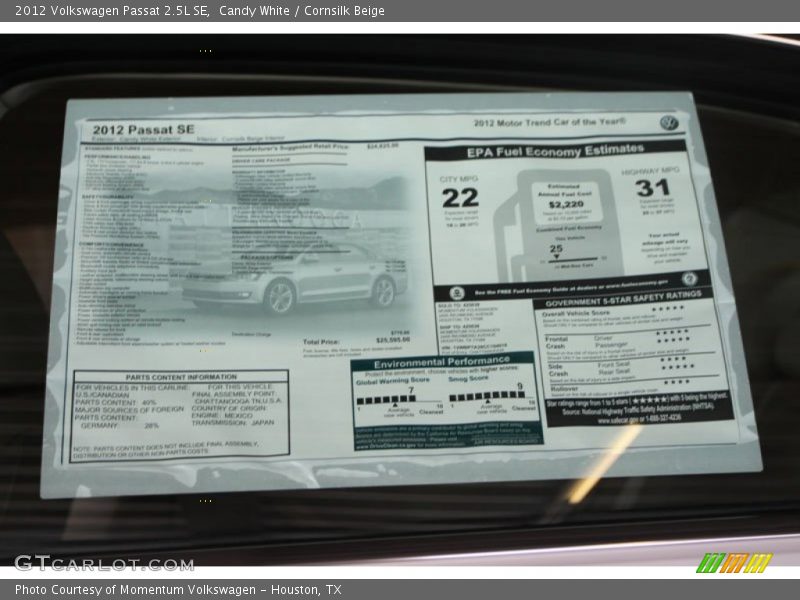
Task: Click the EPA Fuel Economy Estimates header
Action: pos(555,151)
